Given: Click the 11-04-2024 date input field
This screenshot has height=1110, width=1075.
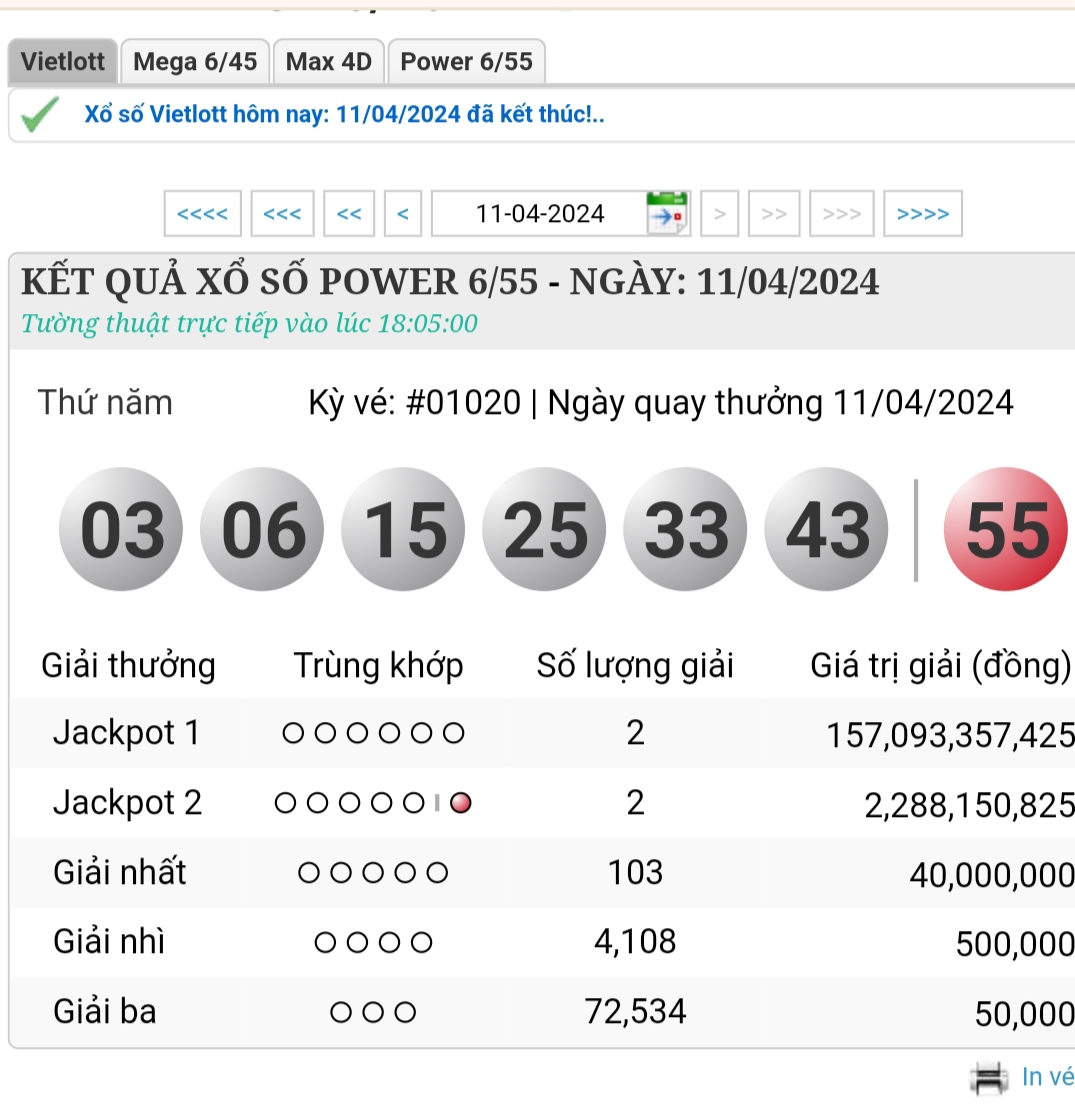Looking at the screenshot, I should (540, 213).
